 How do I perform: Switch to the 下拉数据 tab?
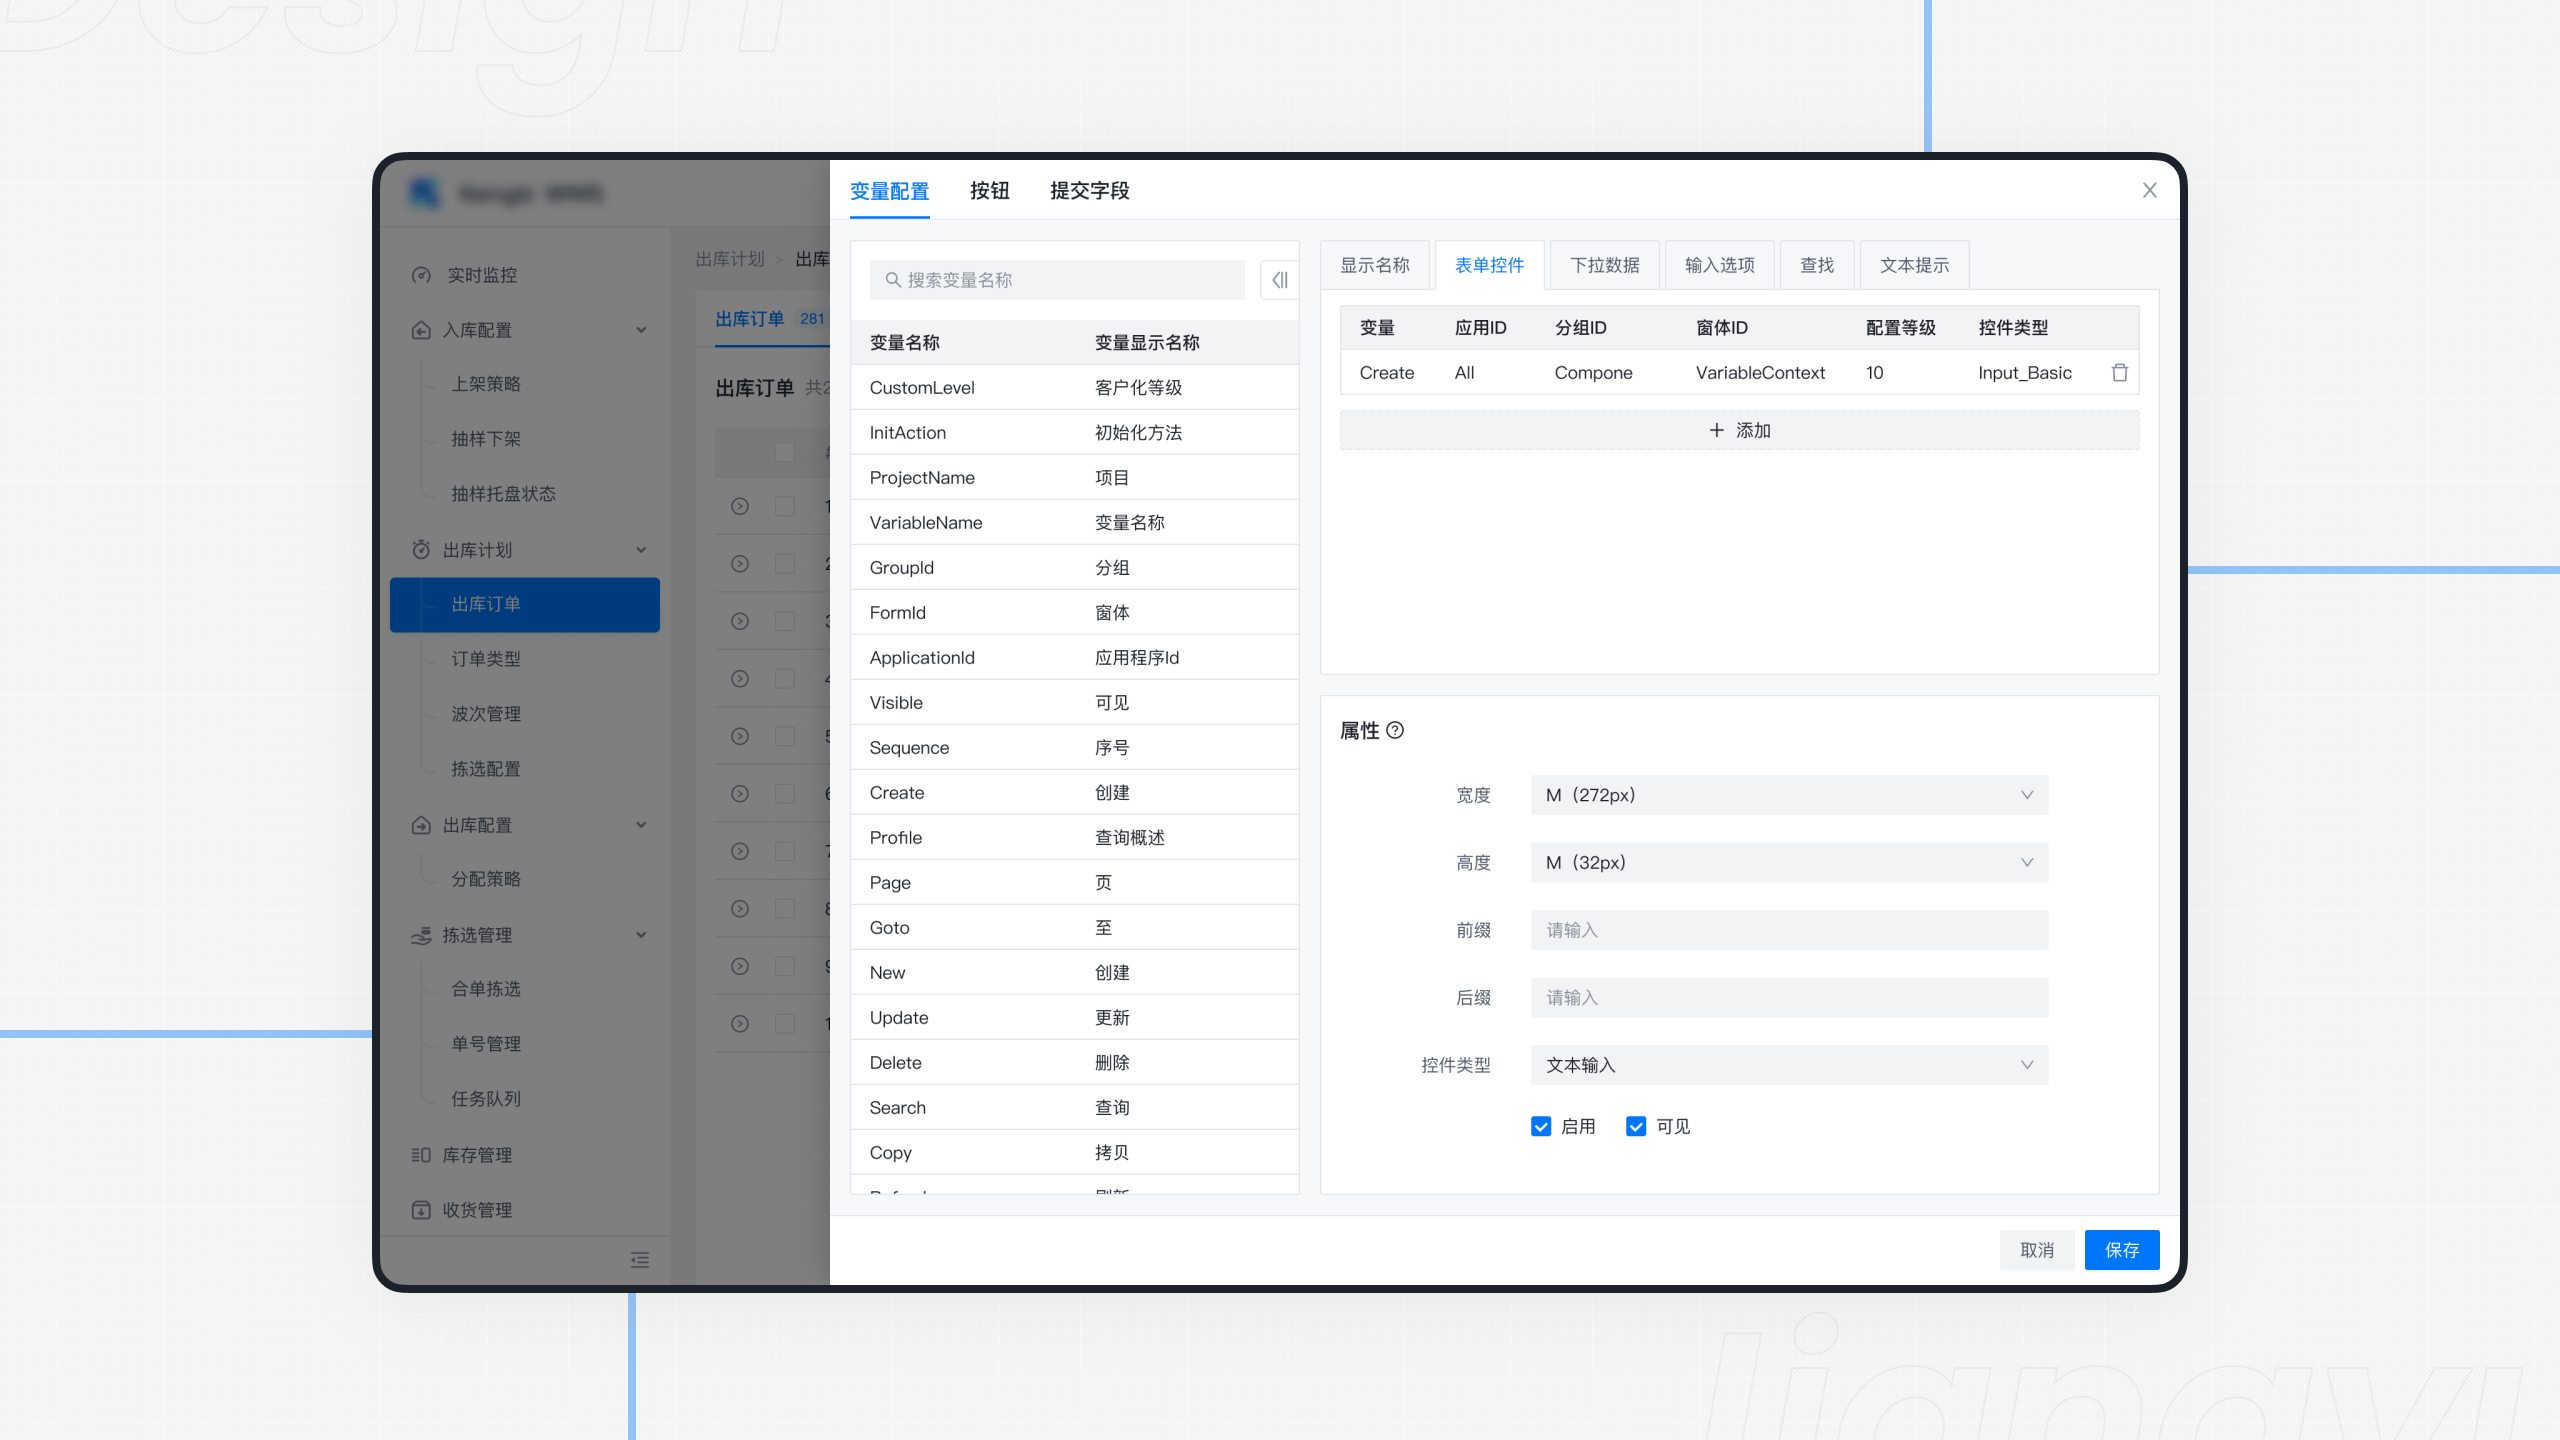click(x=1603, y=265)
